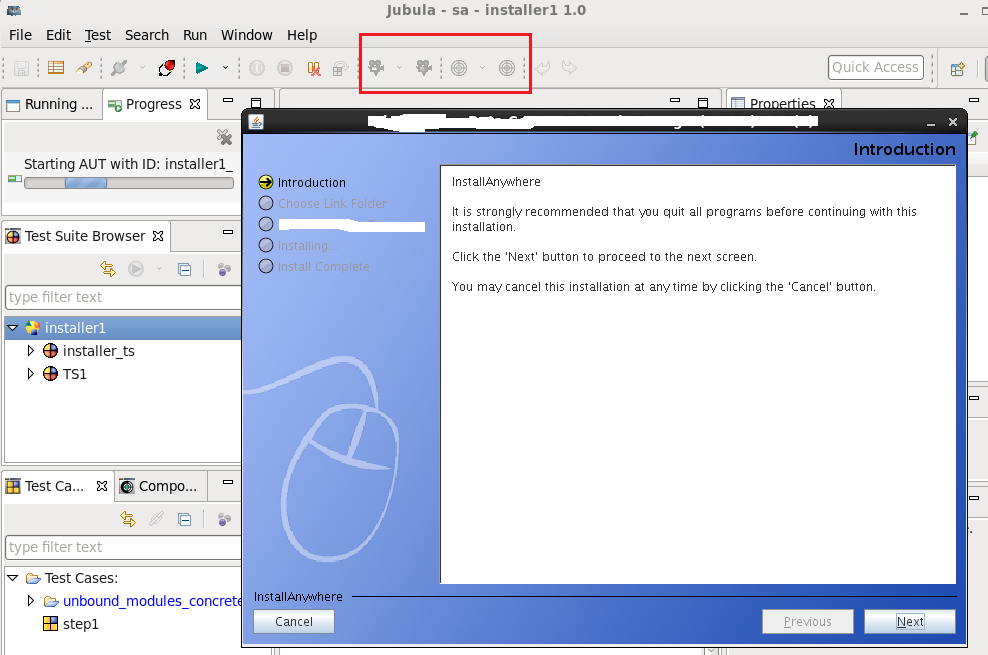988x655 pixels.
Task: Click the yellow bars with red X icon
Action: [x=313, y=68]
